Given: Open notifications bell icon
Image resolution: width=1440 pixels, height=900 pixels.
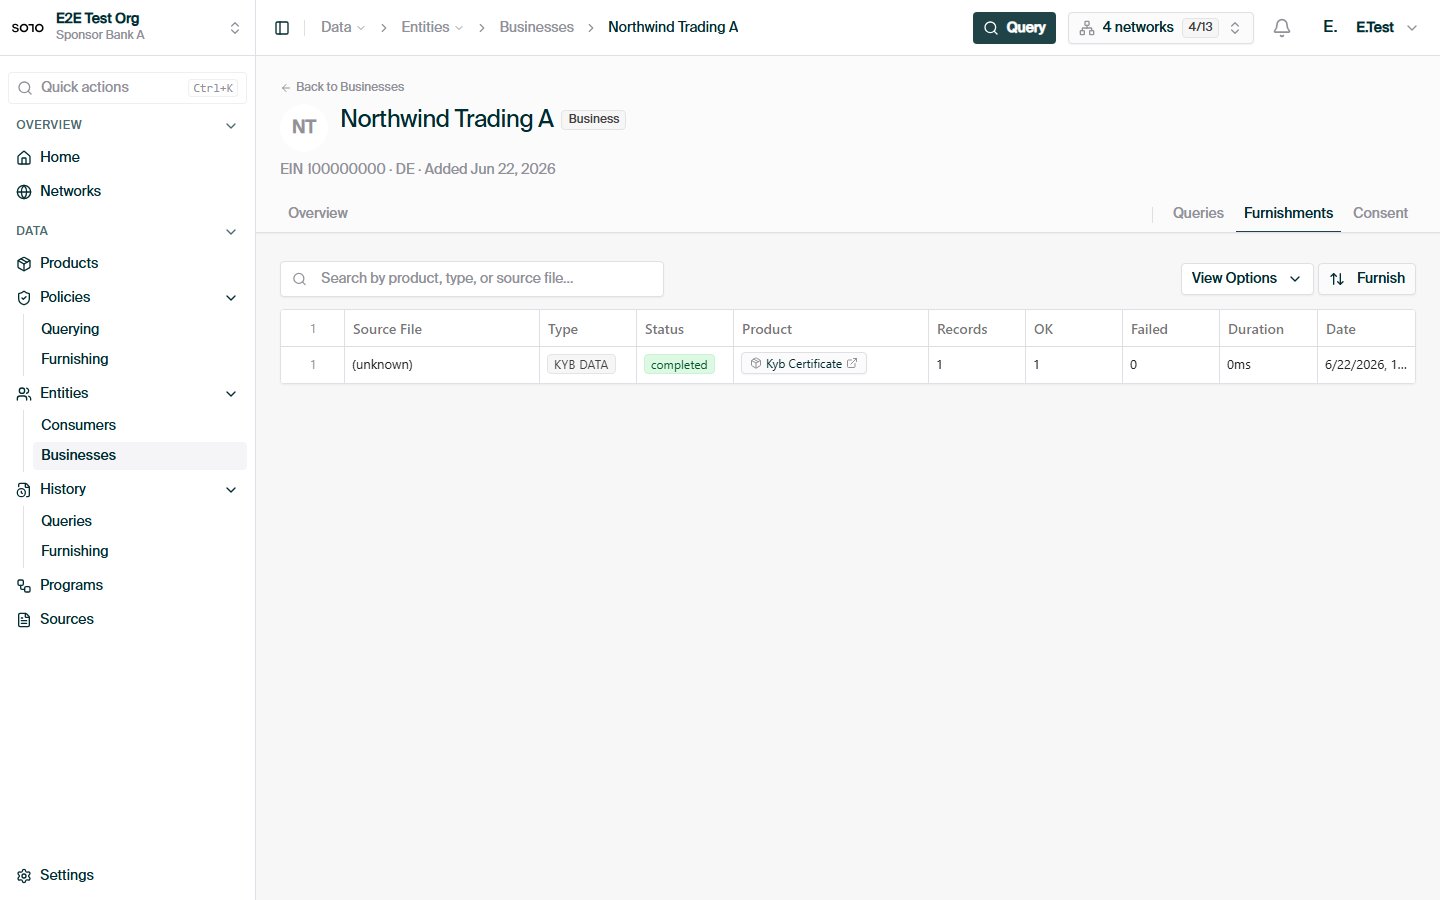Looking at the screenshot, I should point(1282,28).
